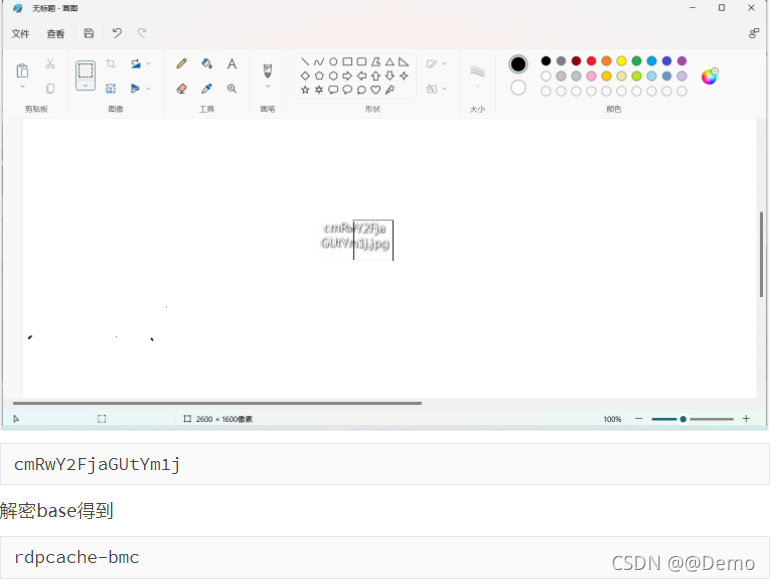Select Color 2 white secondary swatch
Screen dimensions: 770x581
(x=518, y=88)
